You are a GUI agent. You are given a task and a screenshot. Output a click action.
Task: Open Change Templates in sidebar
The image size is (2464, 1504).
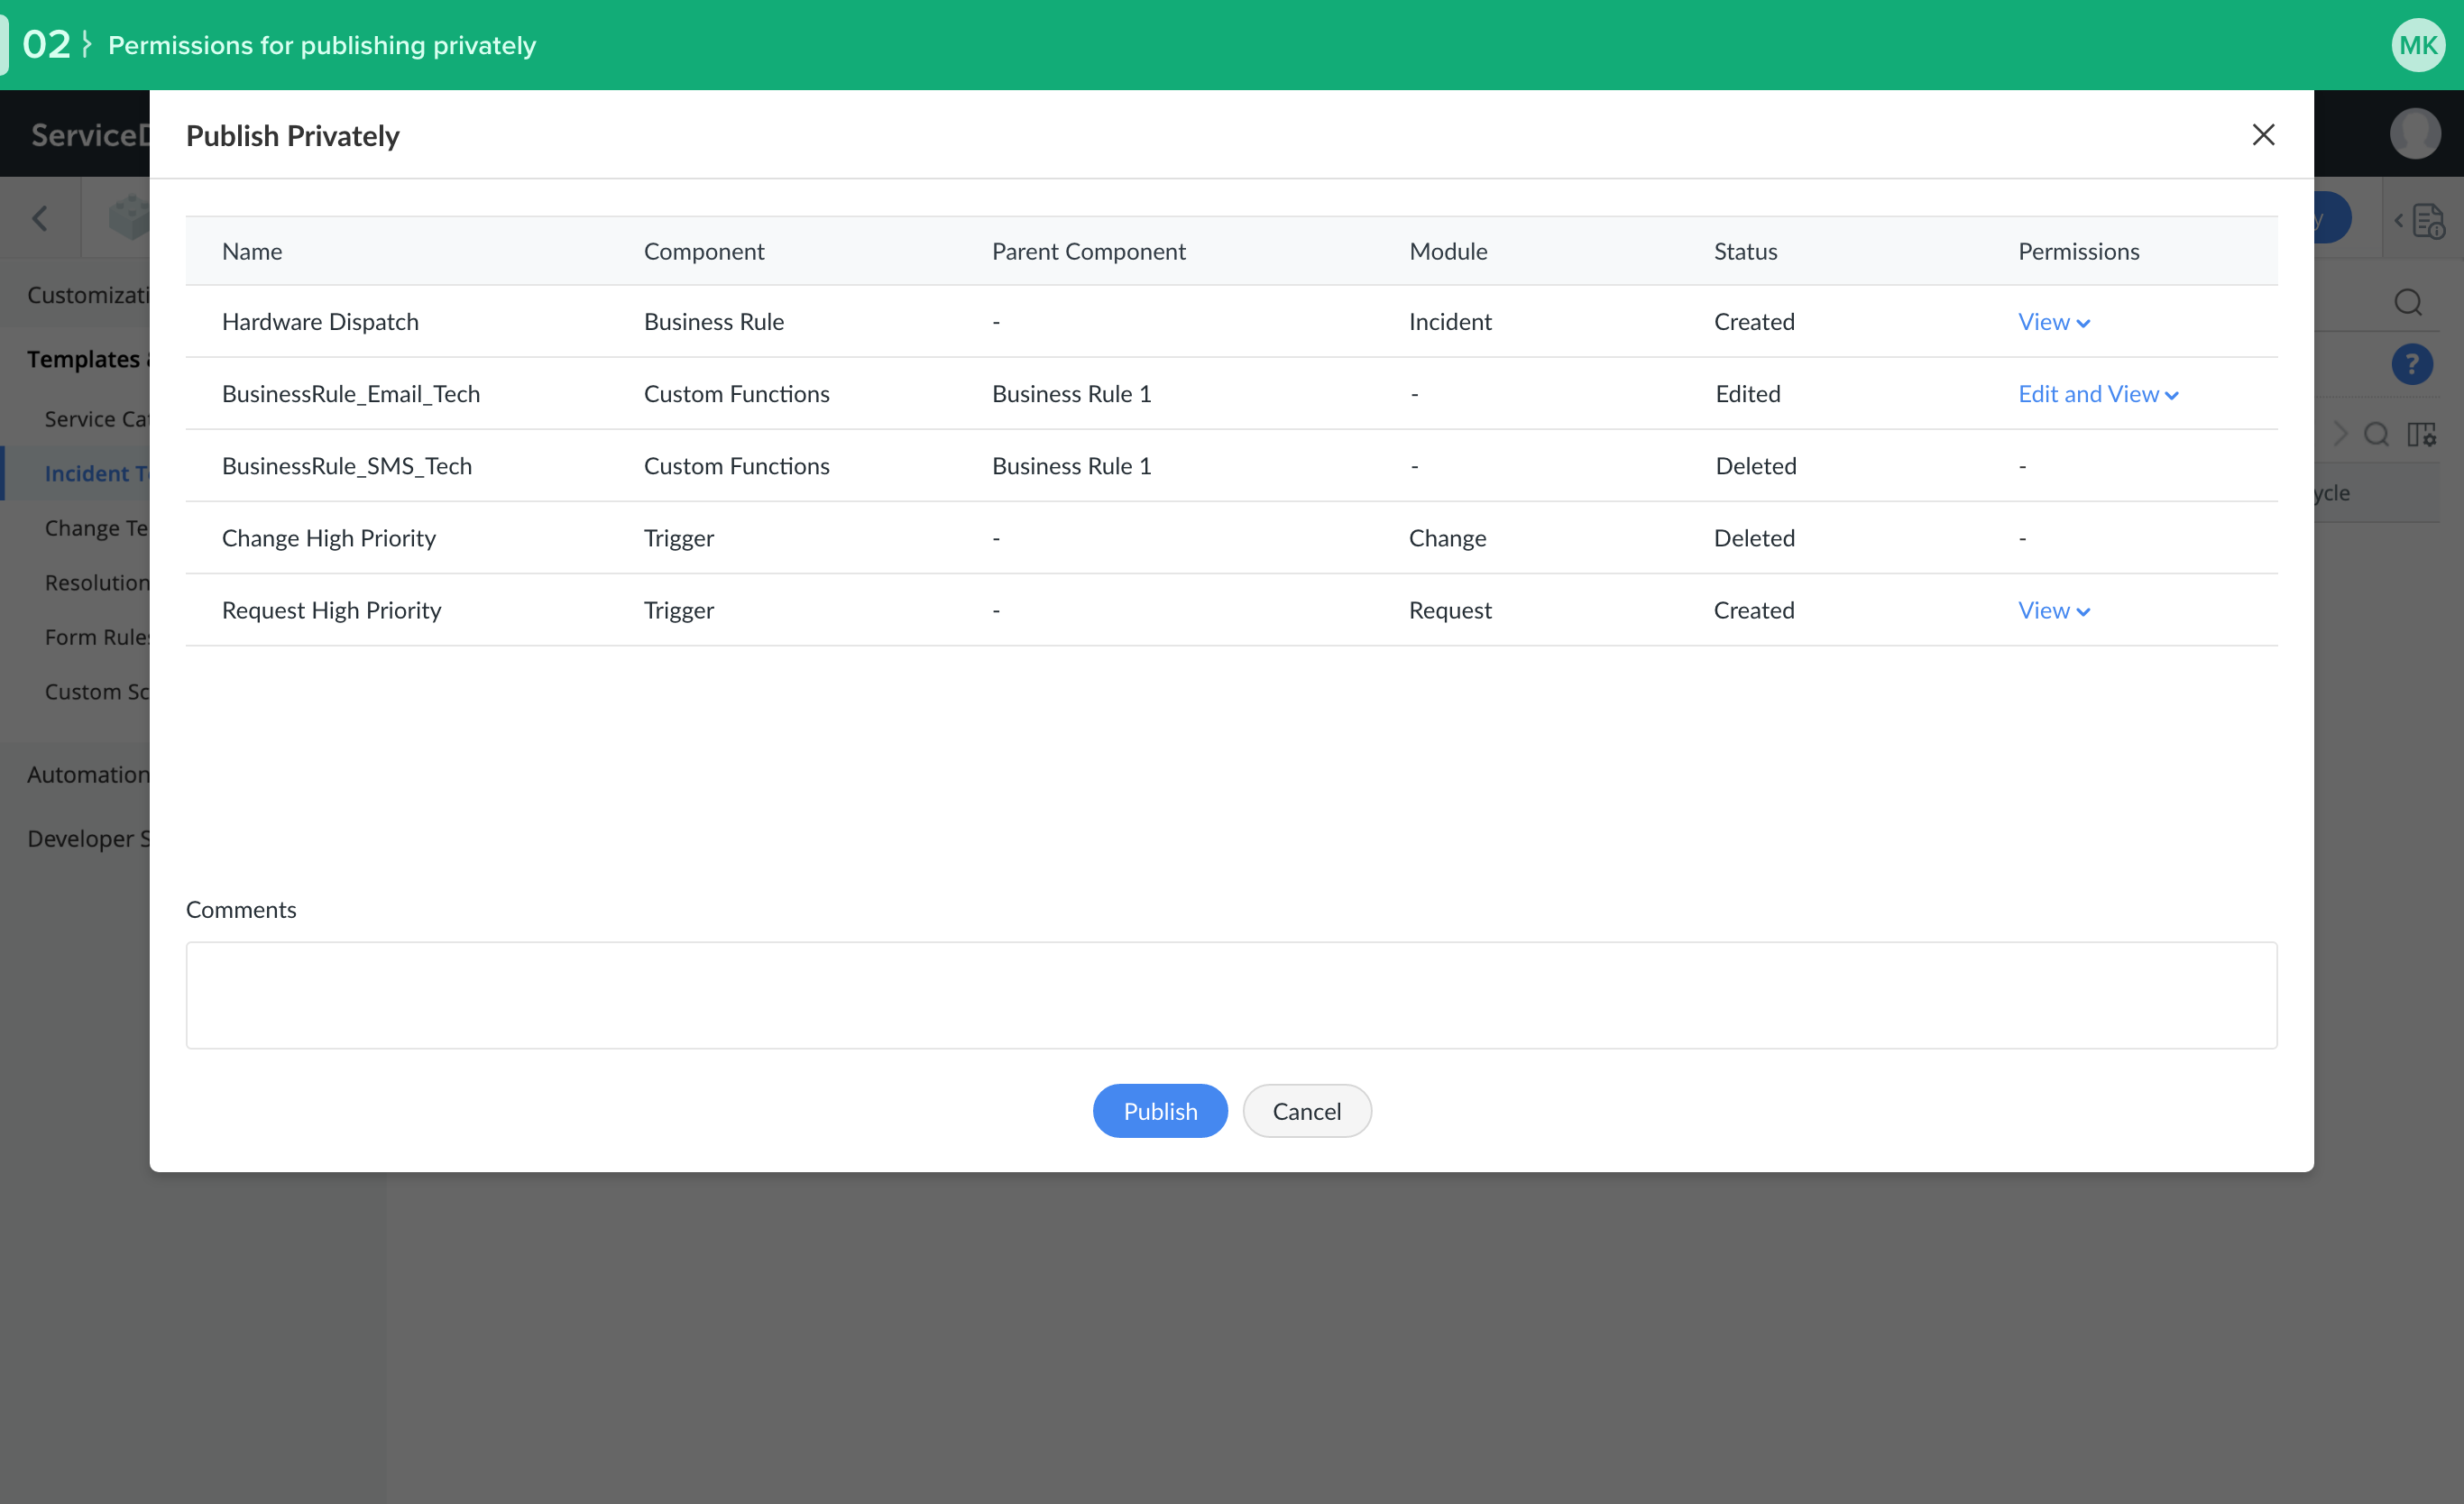[97, 528]
